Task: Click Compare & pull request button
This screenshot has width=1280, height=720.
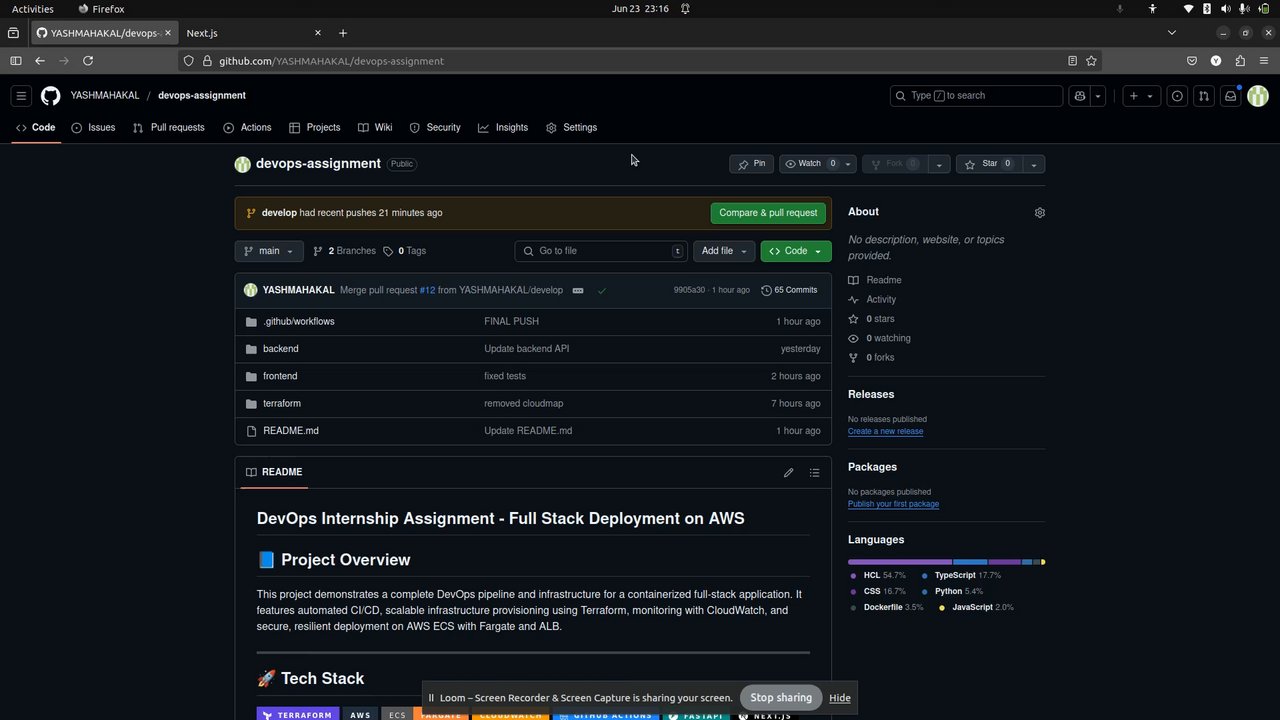Action: click(x=768, y=213)
